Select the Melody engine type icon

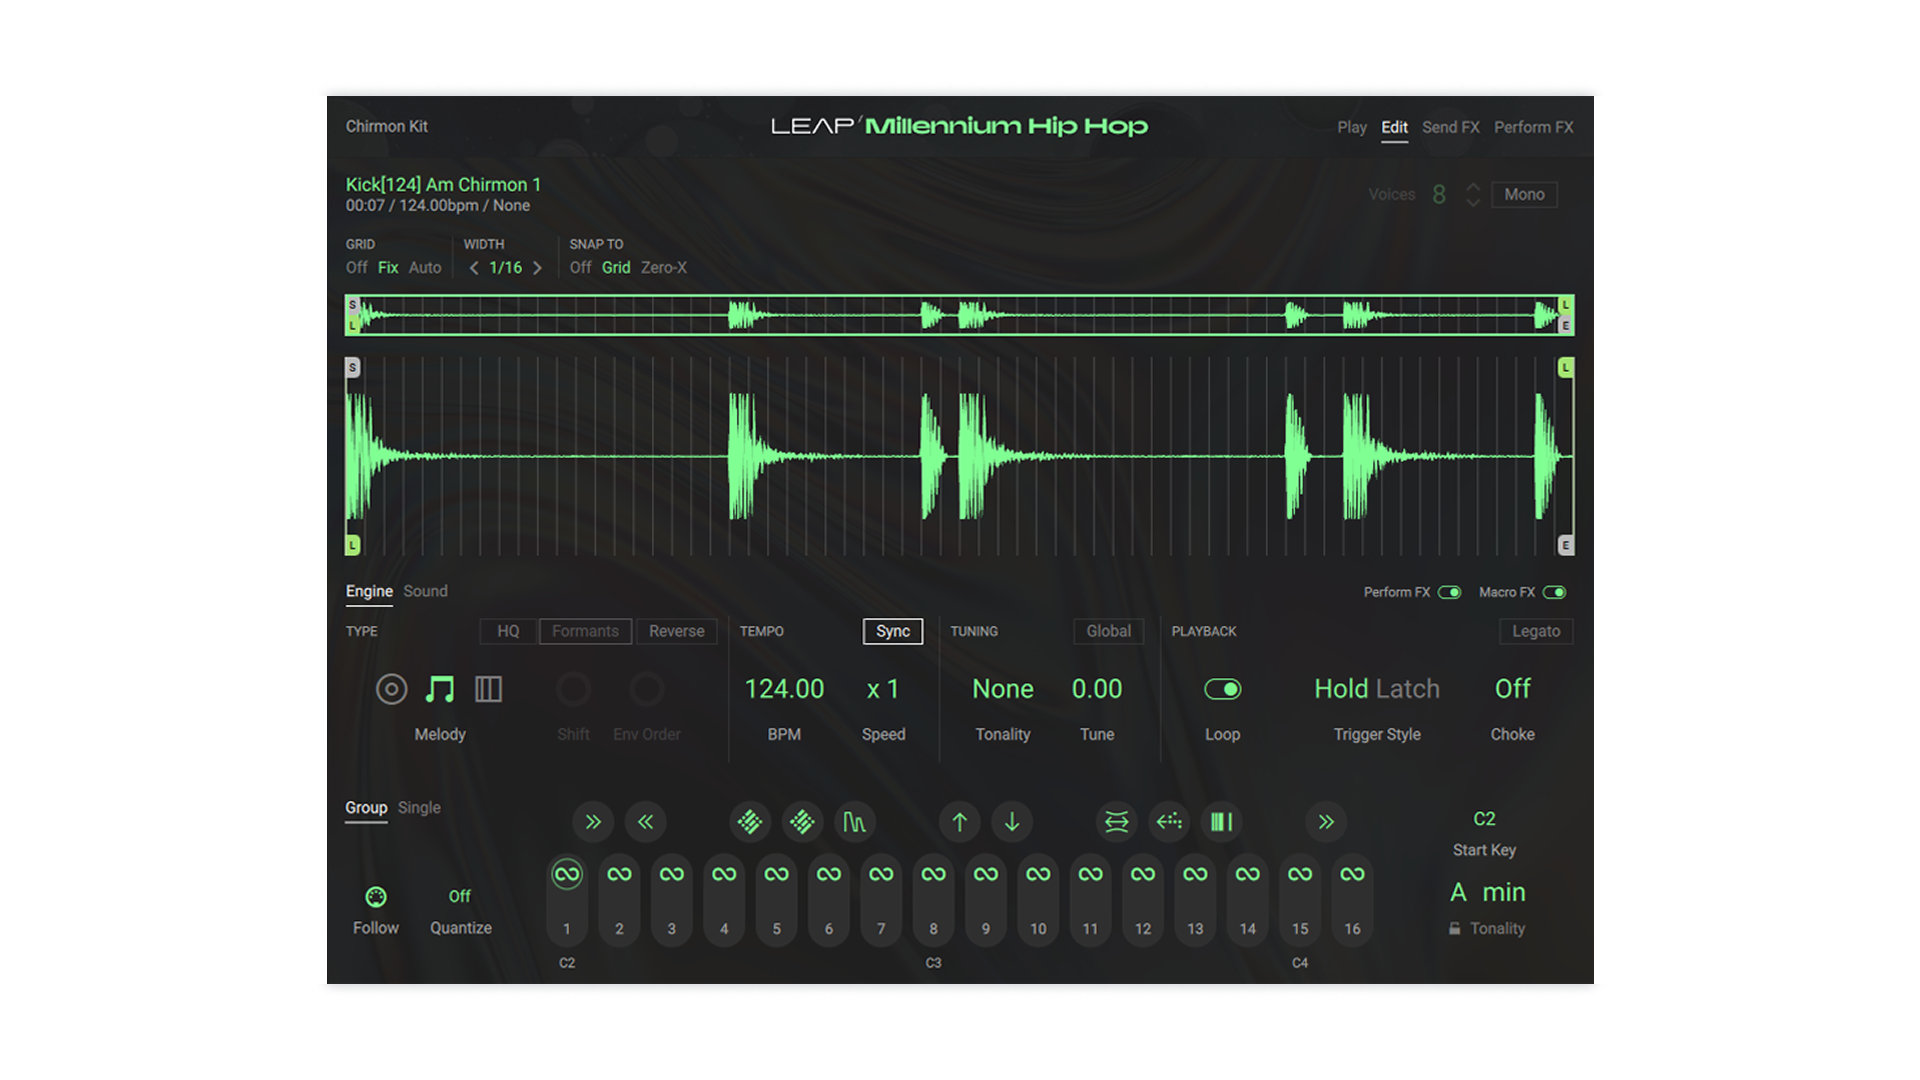pos(440,689)
